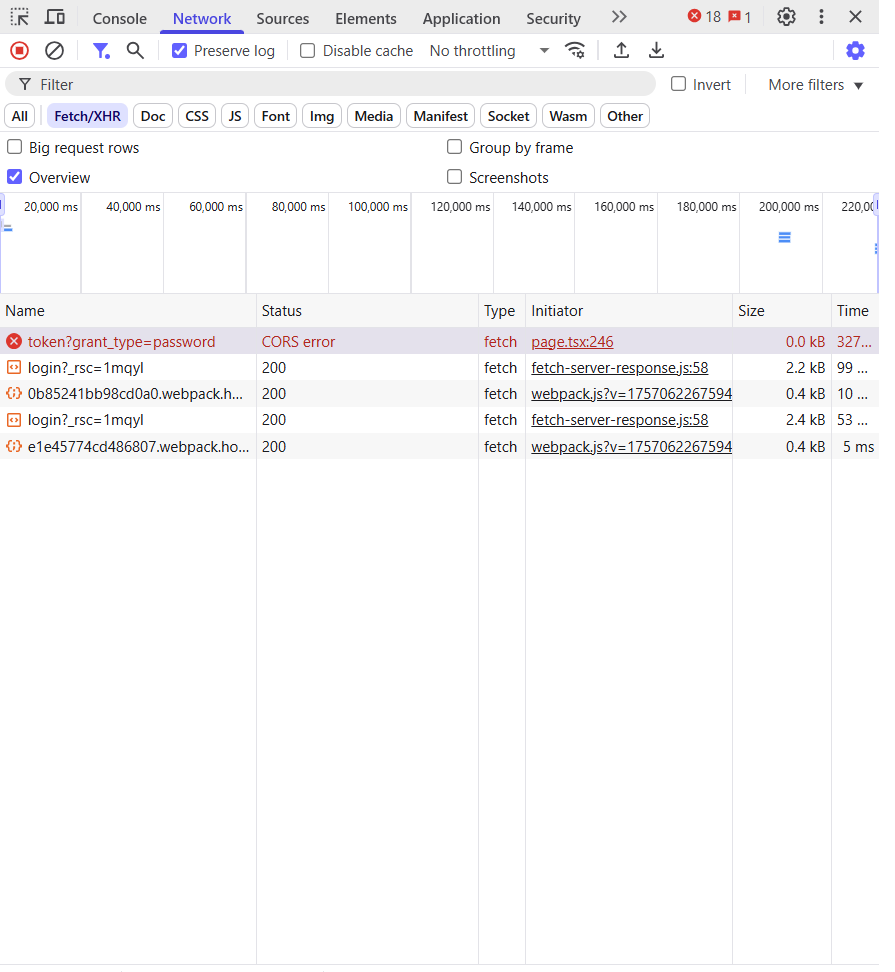The image size is (895, 972).
Task: Select token?grant_type=password request
Action: (121, 342)
